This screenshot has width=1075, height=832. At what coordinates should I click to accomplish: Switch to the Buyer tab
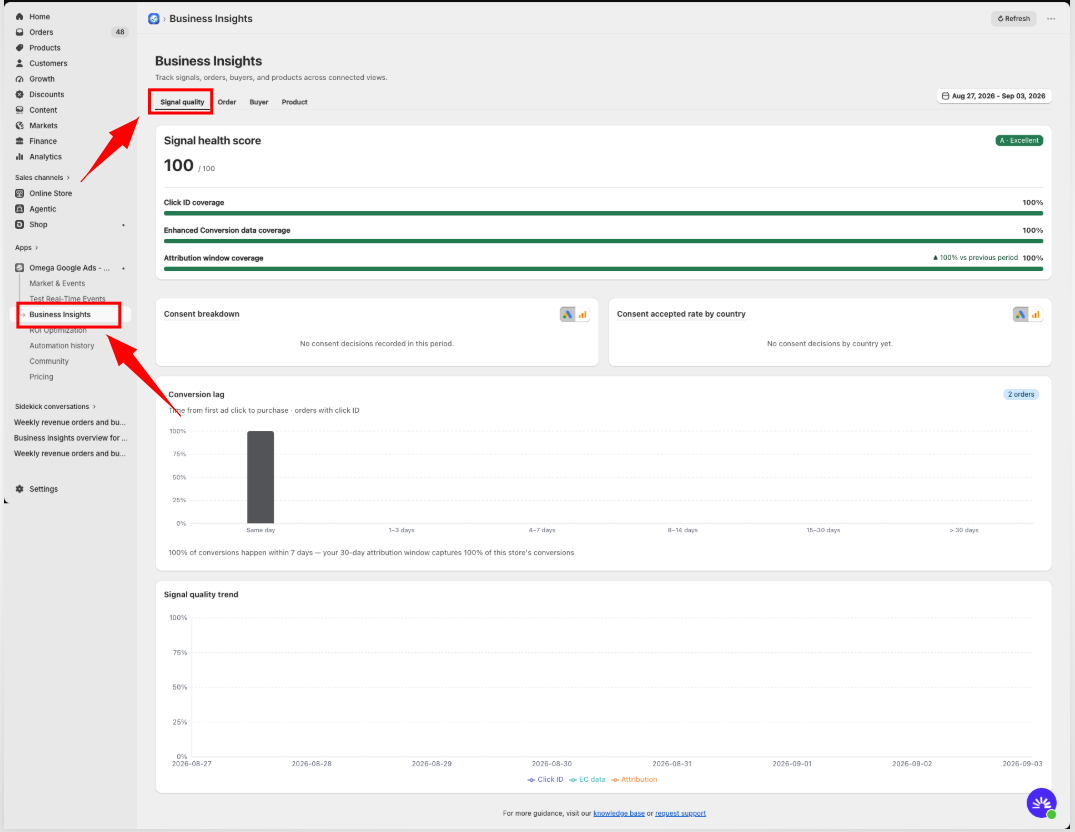pos(258,102)
